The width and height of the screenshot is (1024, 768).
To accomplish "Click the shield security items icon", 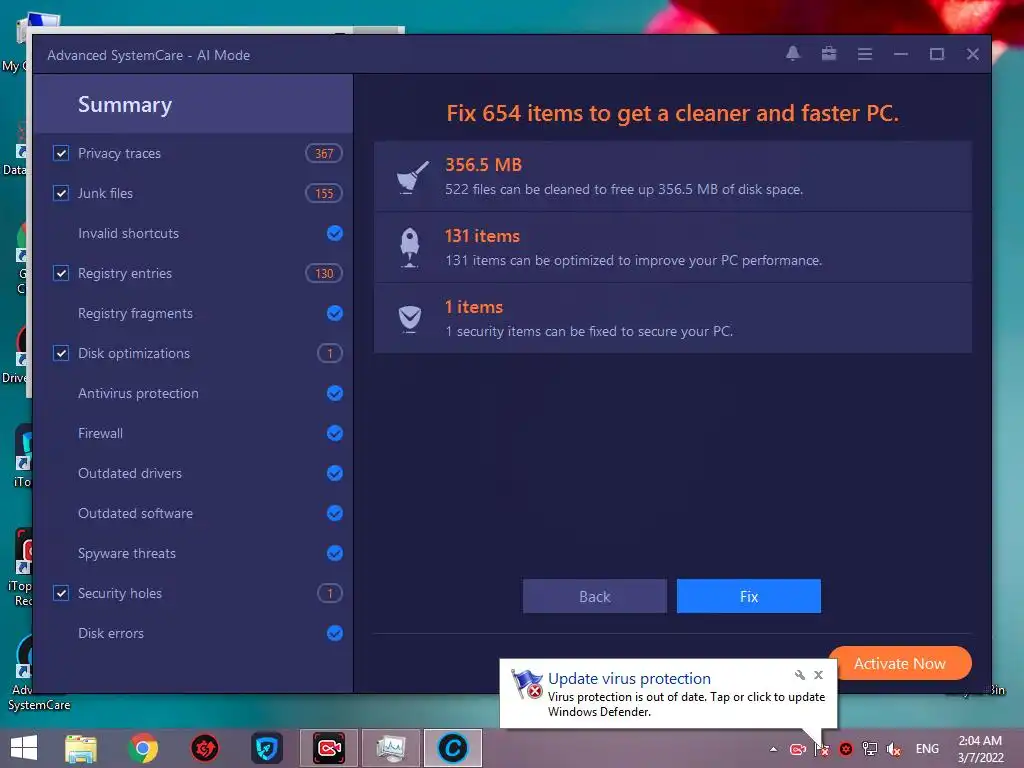I will 409,319.
